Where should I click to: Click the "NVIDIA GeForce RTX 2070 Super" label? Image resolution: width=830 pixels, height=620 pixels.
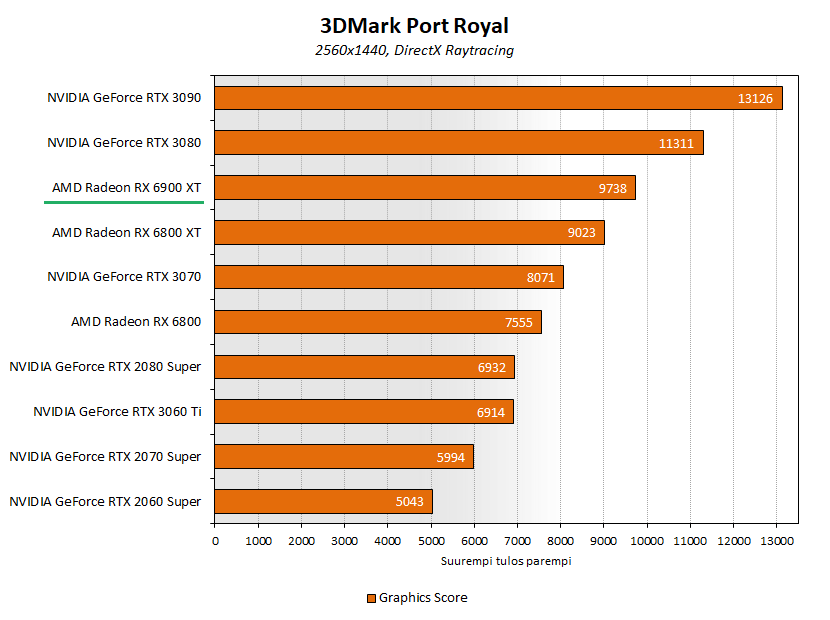tap(105, 456)
